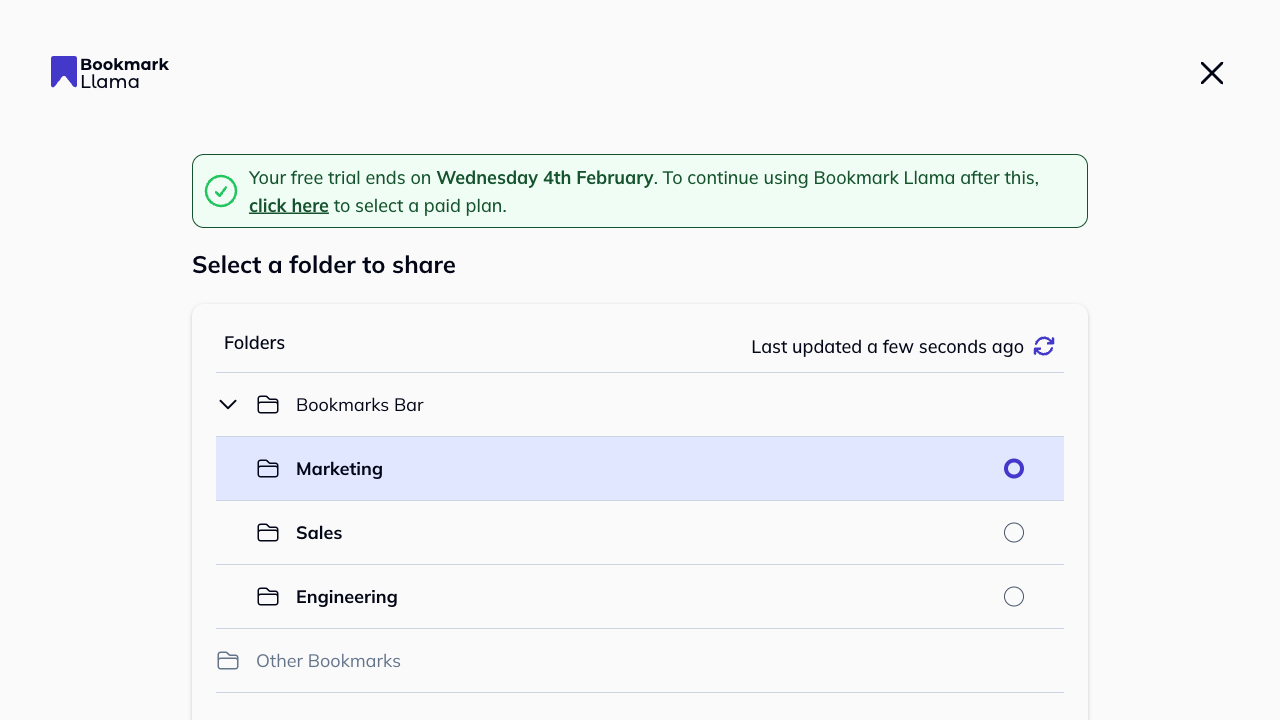Select the Marketing folder name
This screenshot has width=1280, height=720.
[339, 469]
